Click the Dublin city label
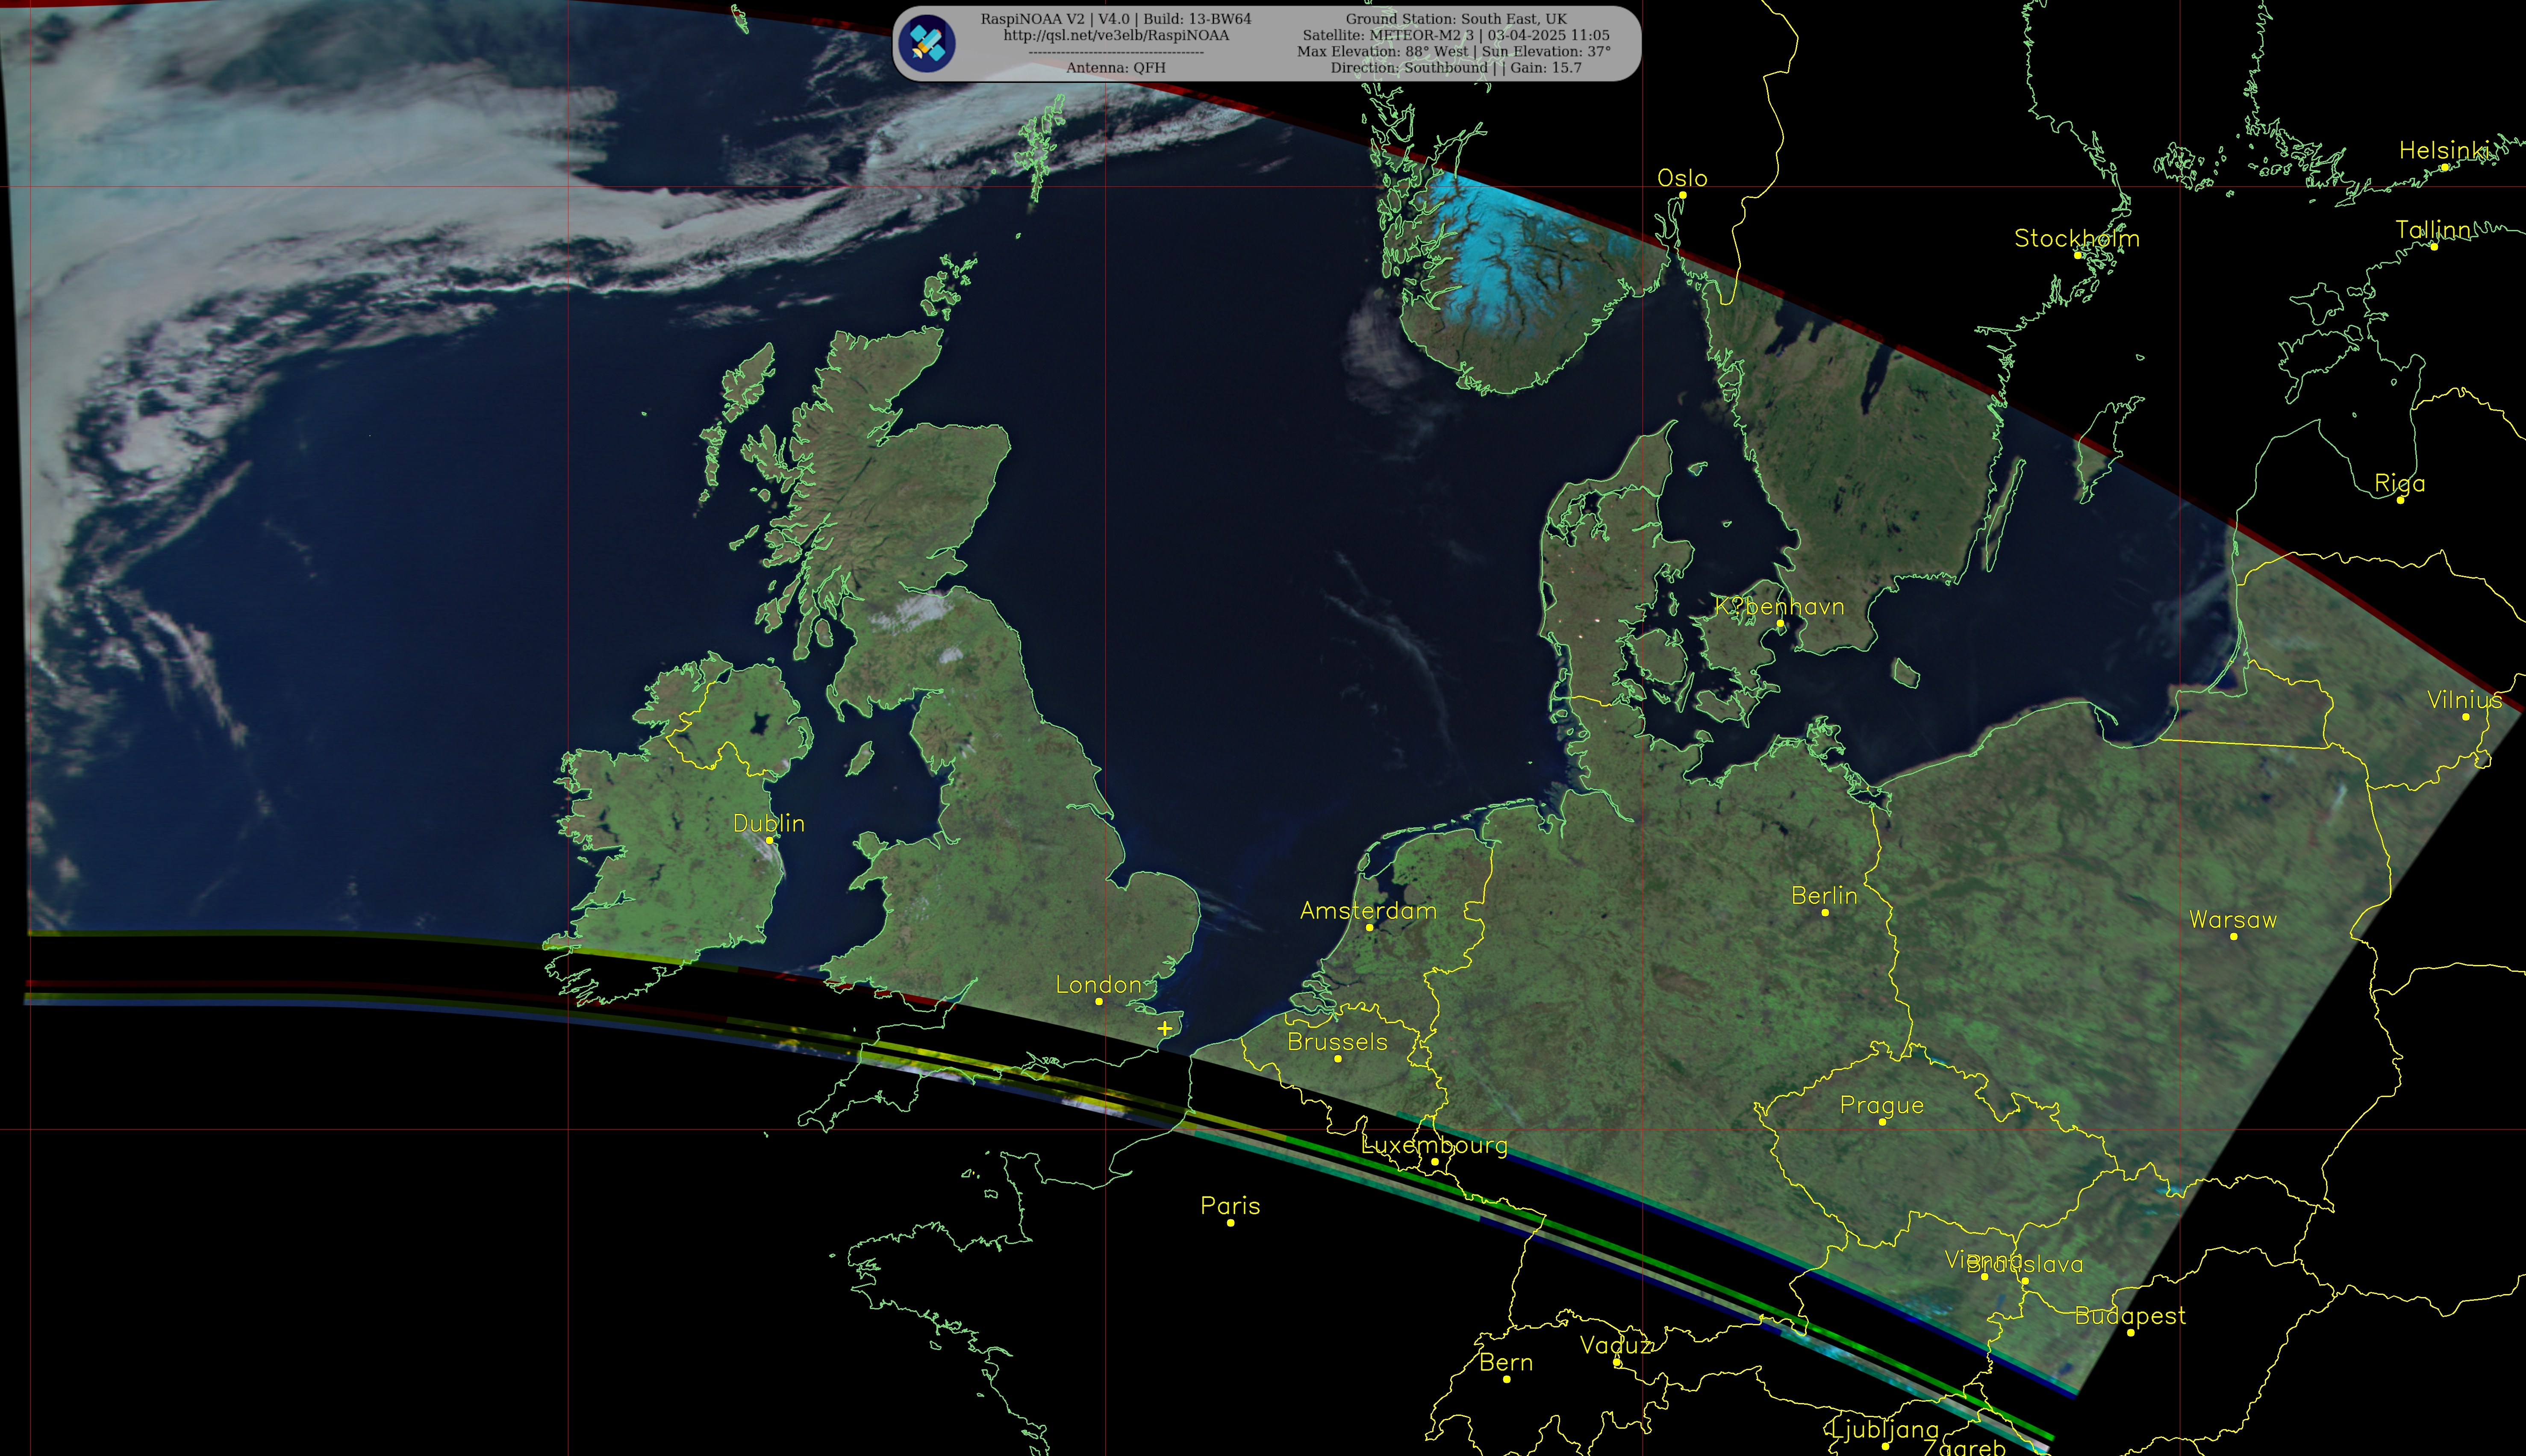2526x1456 pixels. 768,823
